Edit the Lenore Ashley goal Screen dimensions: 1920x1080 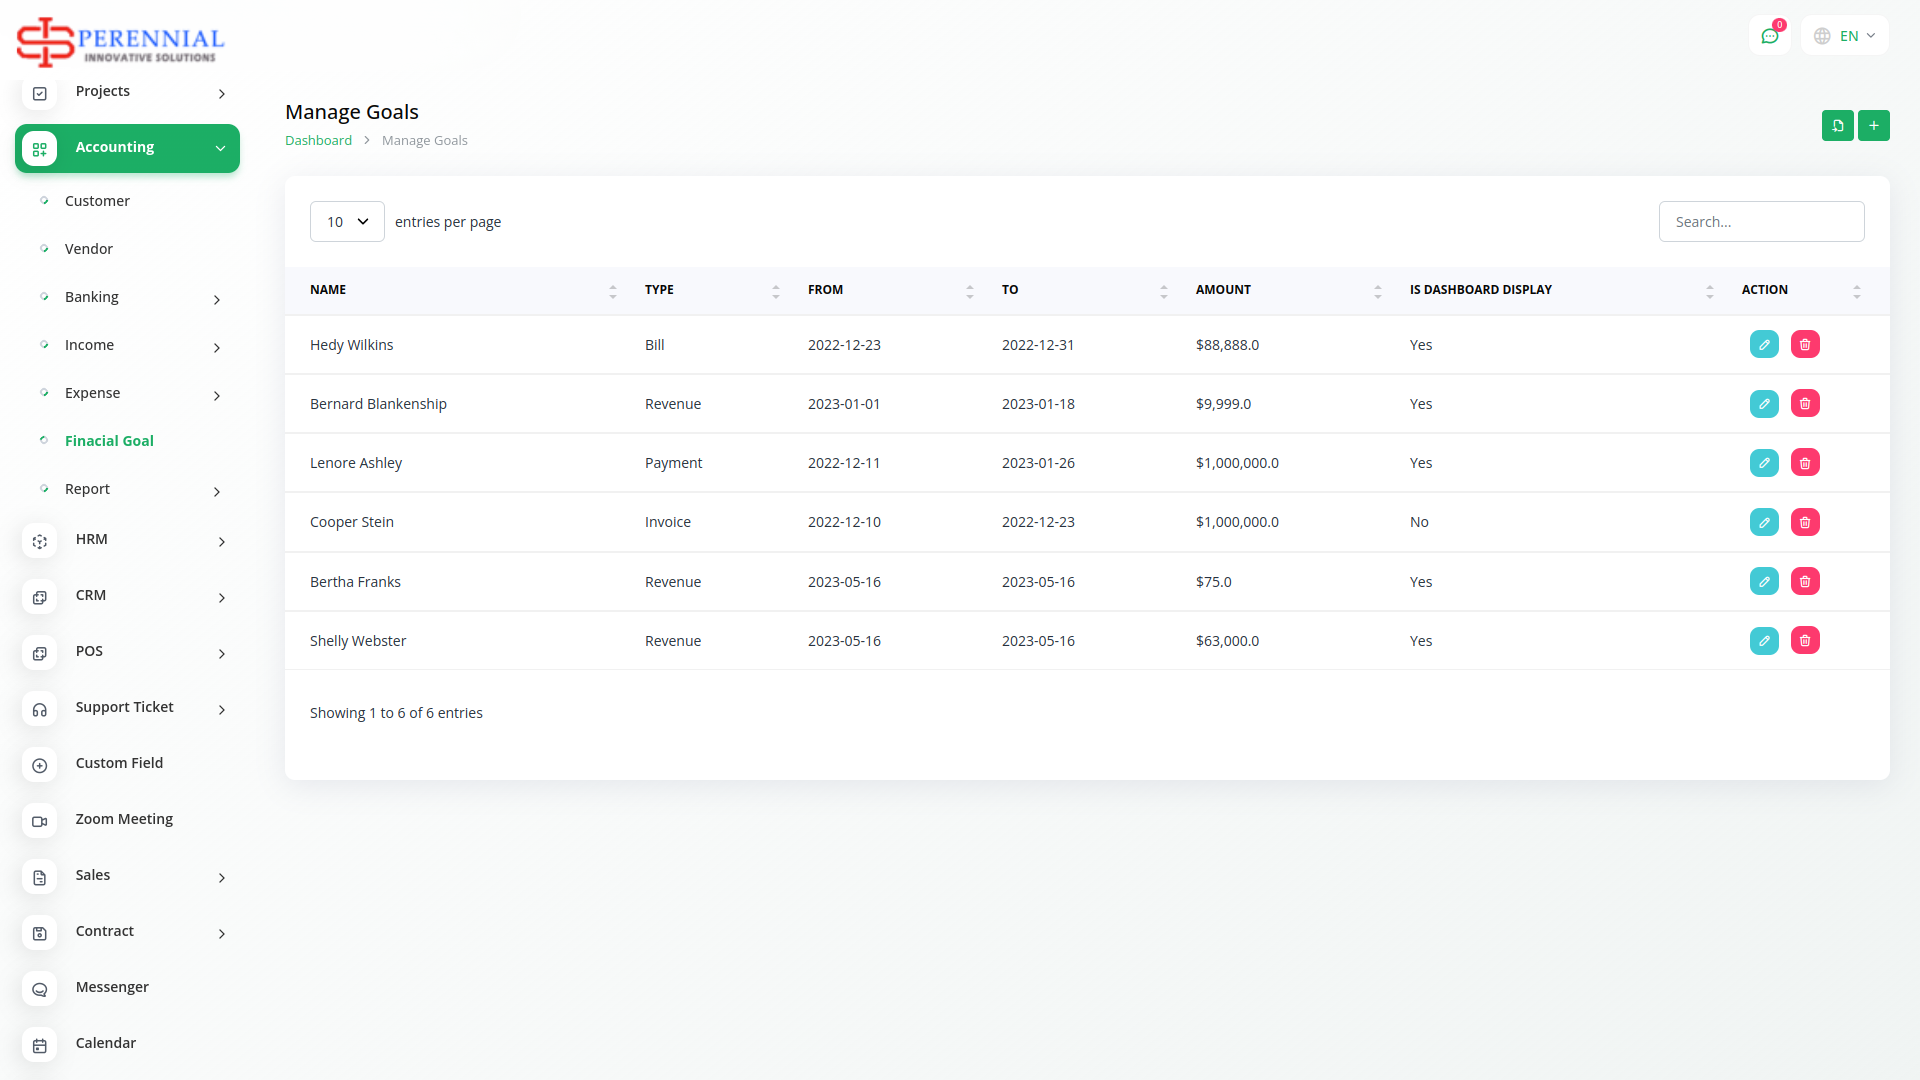click(1764, 463)
